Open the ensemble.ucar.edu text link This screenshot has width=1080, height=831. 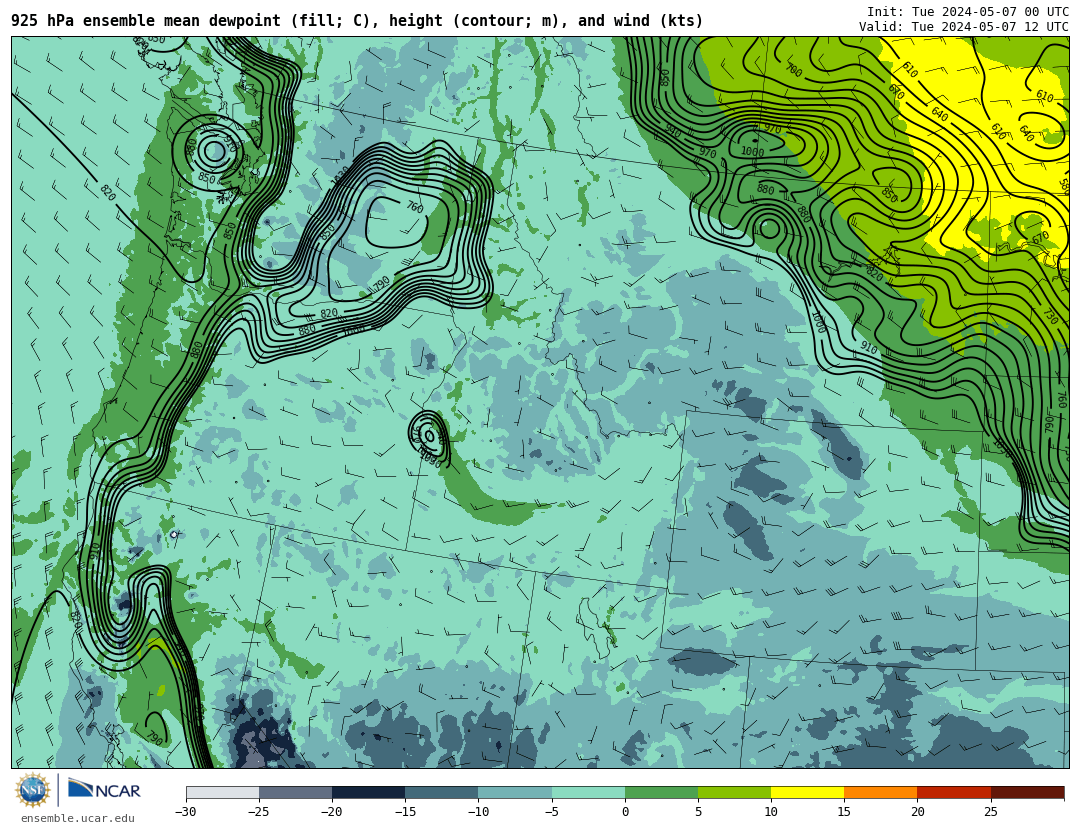[x=77, y=819]
